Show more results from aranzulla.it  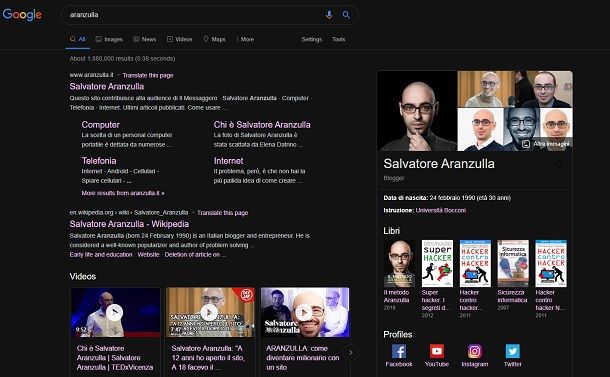click(x=123, y=193)
